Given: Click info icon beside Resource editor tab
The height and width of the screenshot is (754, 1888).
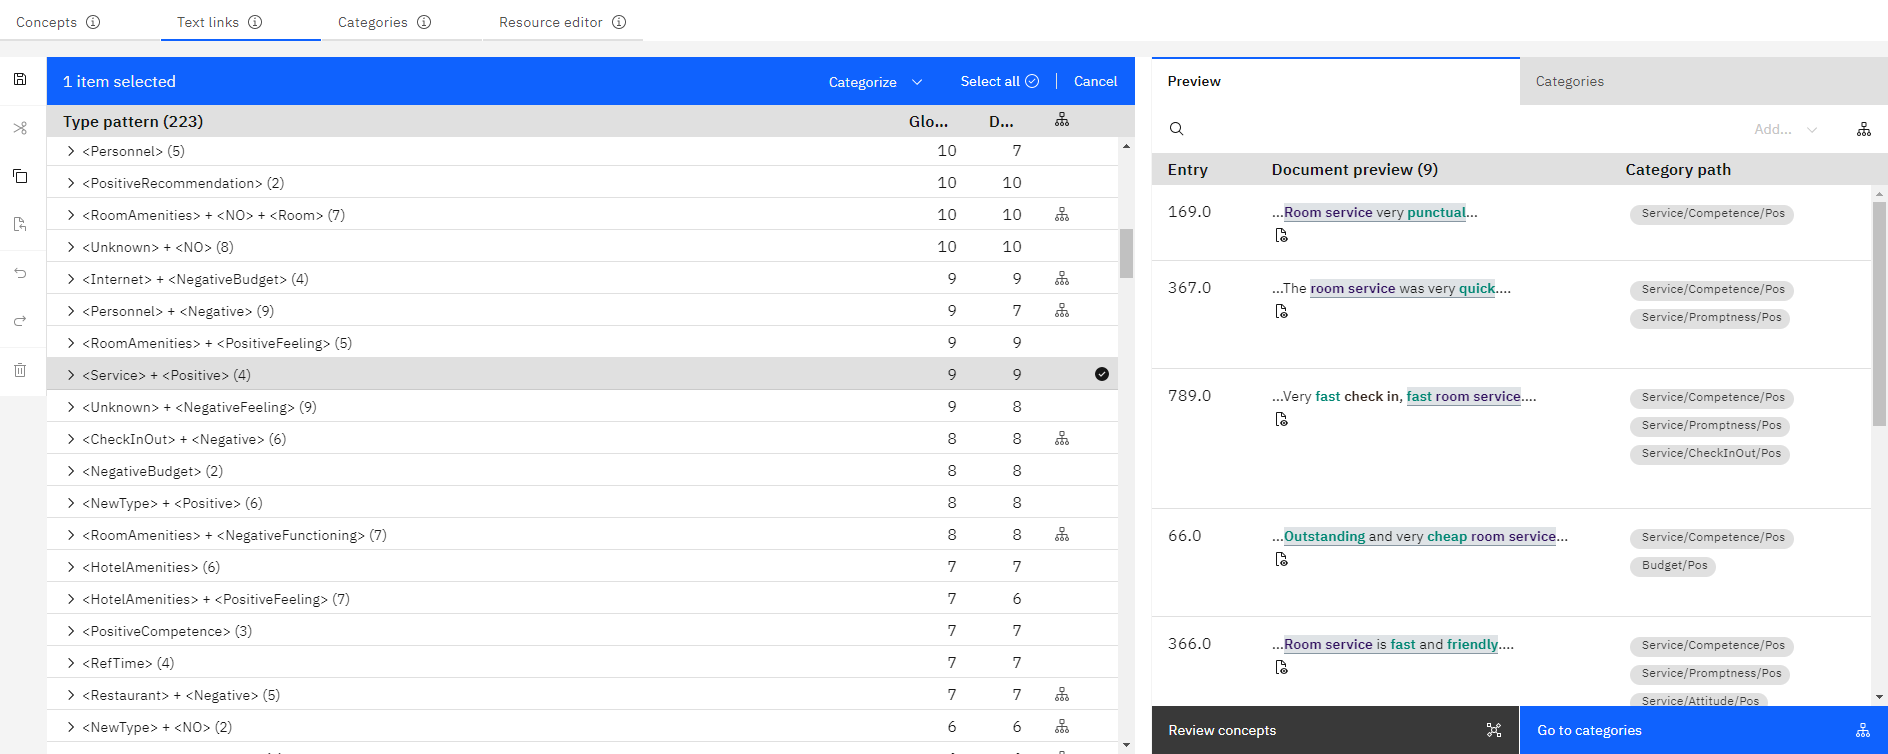Looking at the screenshot, I should pos(619,22).
